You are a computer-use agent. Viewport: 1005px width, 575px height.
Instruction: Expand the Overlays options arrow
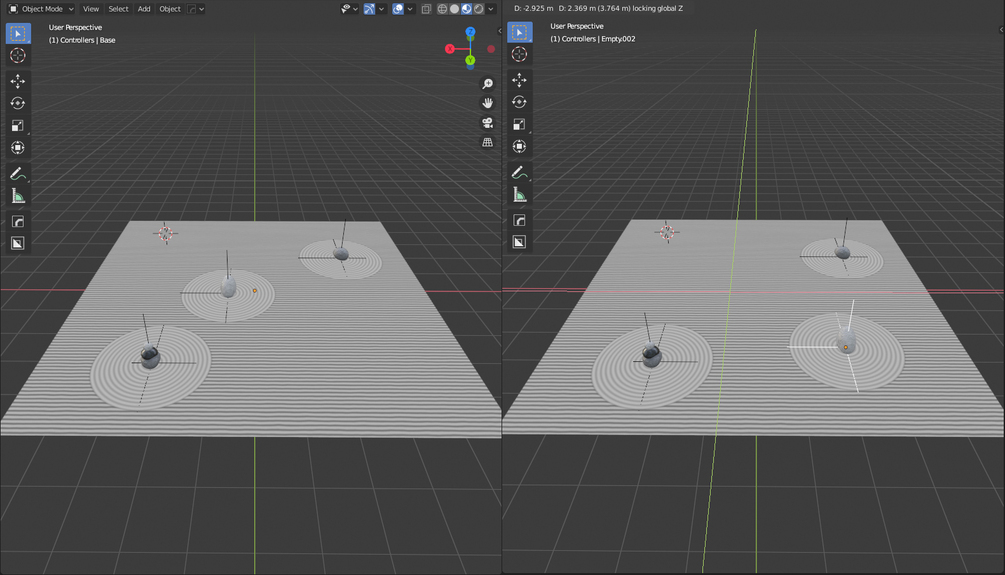tap(410, 9)
